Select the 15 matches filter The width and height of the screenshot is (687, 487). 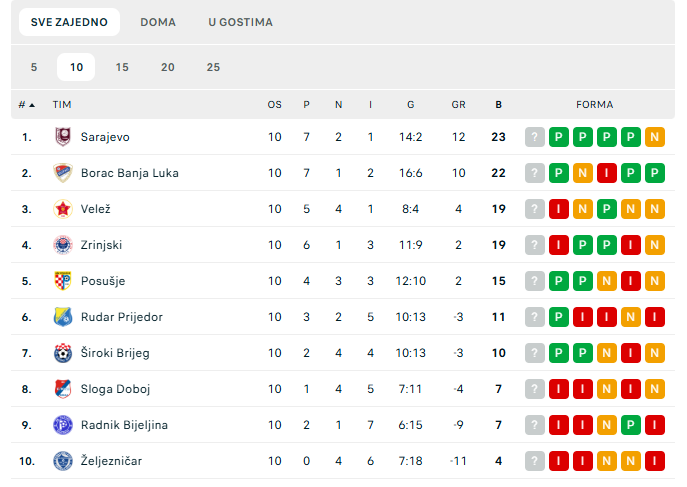[122, 67]
